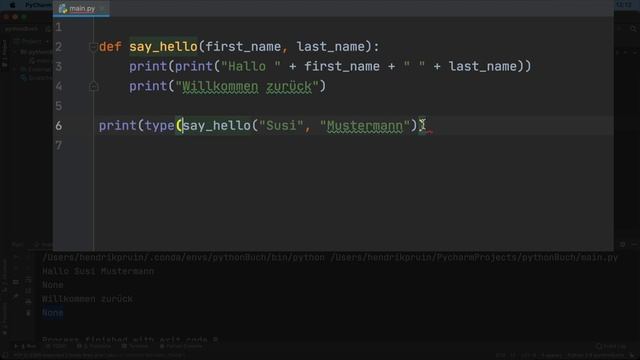
Task: Click line number 6 in the gutter
Action: coord(59,126)
